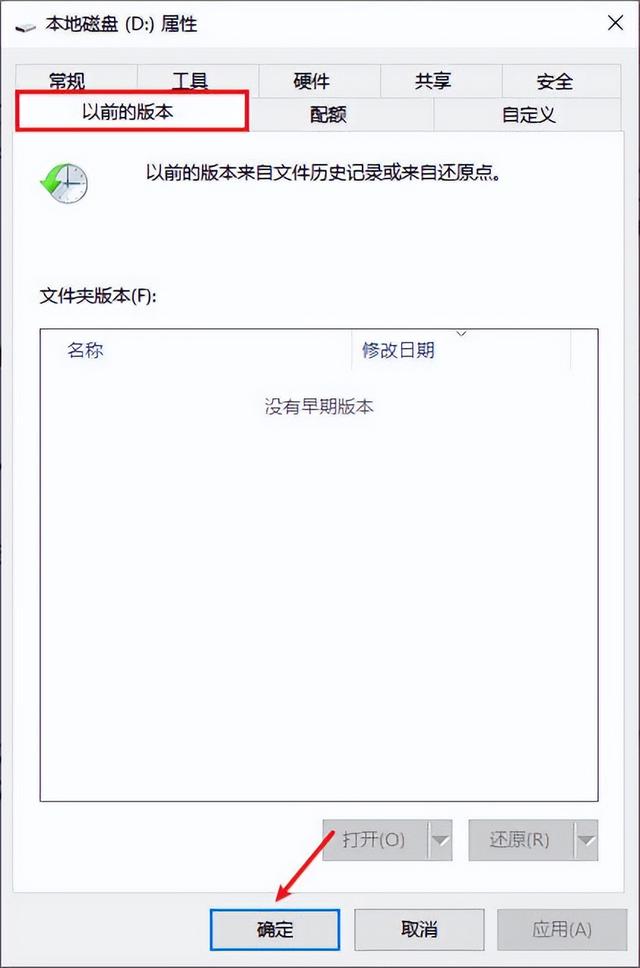Cancel the dialog with 取消
Screen dimensions: 640x968
pos(419,929)
